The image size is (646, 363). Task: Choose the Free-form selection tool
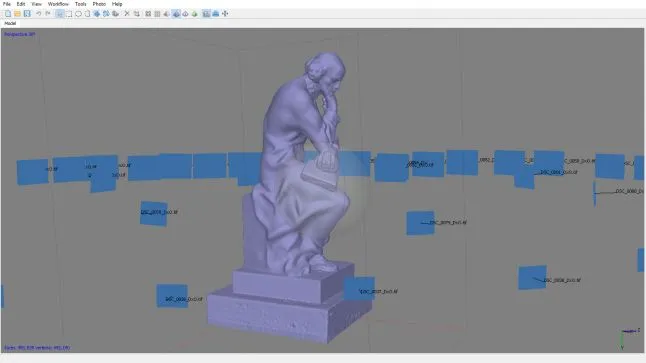(87, 14)
